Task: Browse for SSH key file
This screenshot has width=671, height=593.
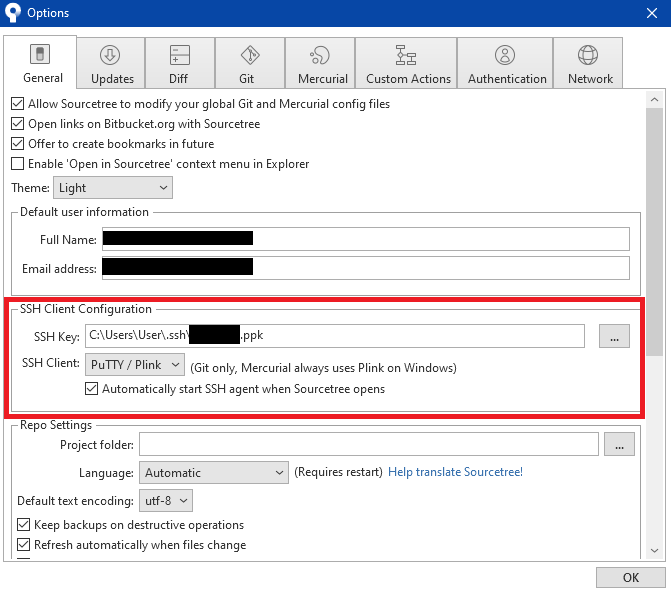Action: [615, 336]
